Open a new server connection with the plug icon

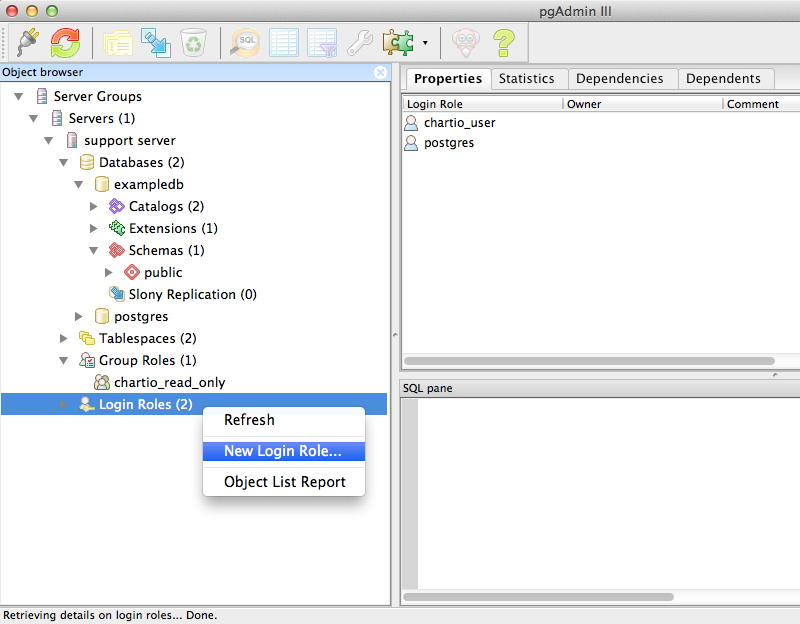coord(25,42)
